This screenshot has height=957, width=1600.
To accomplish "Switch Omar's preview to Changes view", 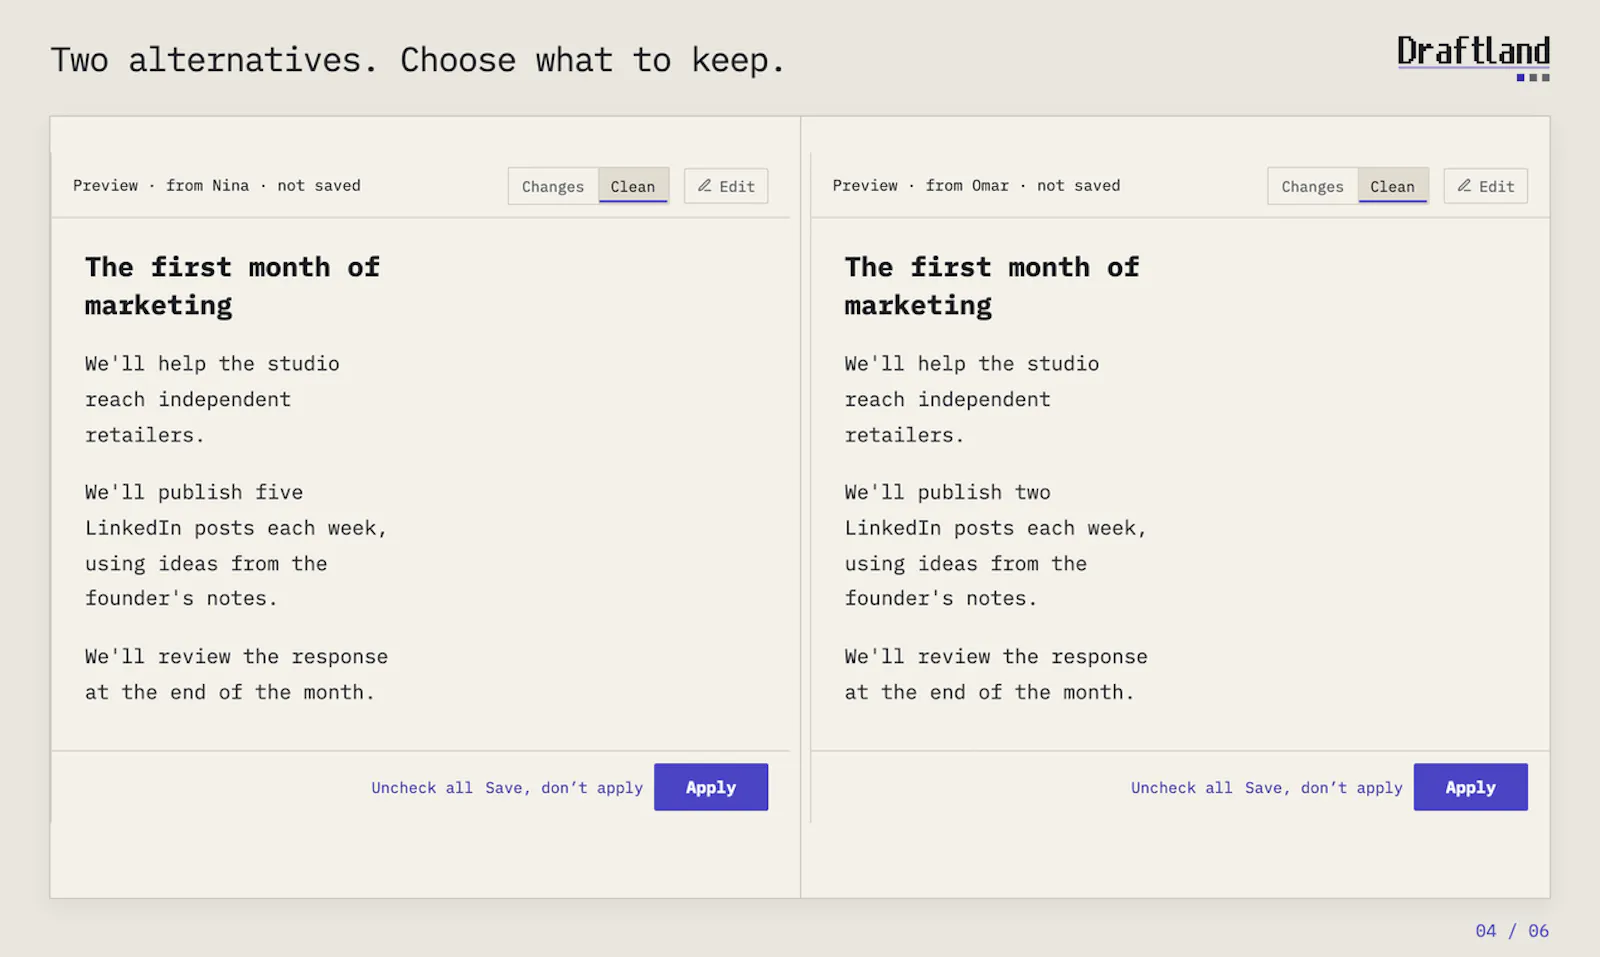I will point(1312,186).
